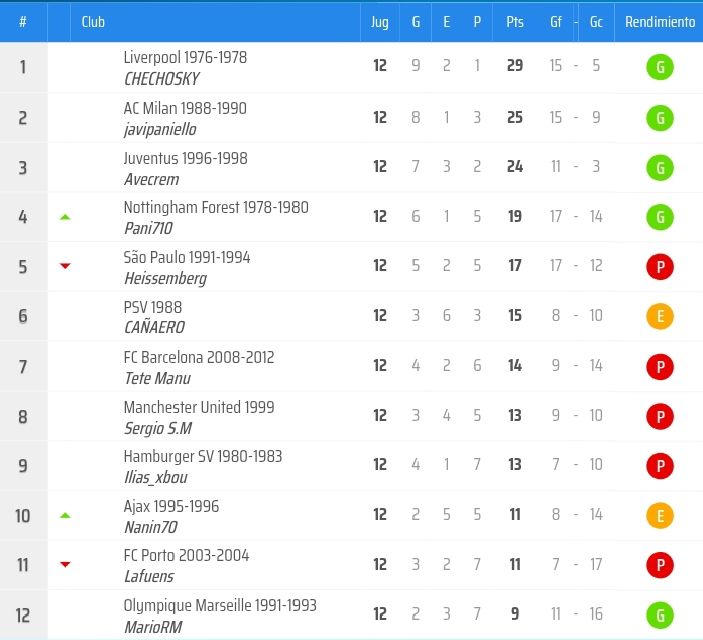
Task: Sort by the Club column header
Action: tap(93, 22)
